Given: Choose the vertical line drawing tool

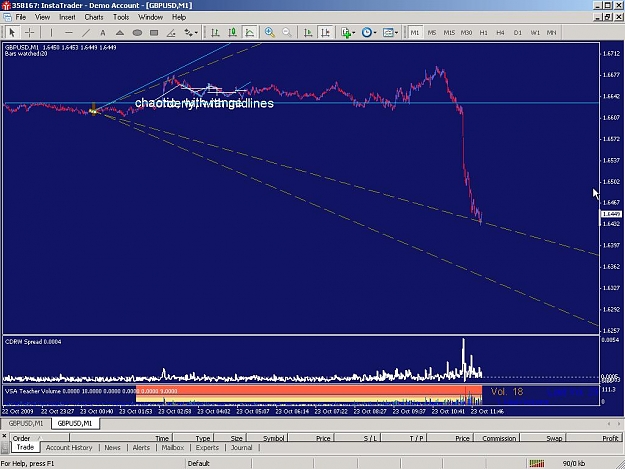Looking at the screenshot, I should 51,33.
